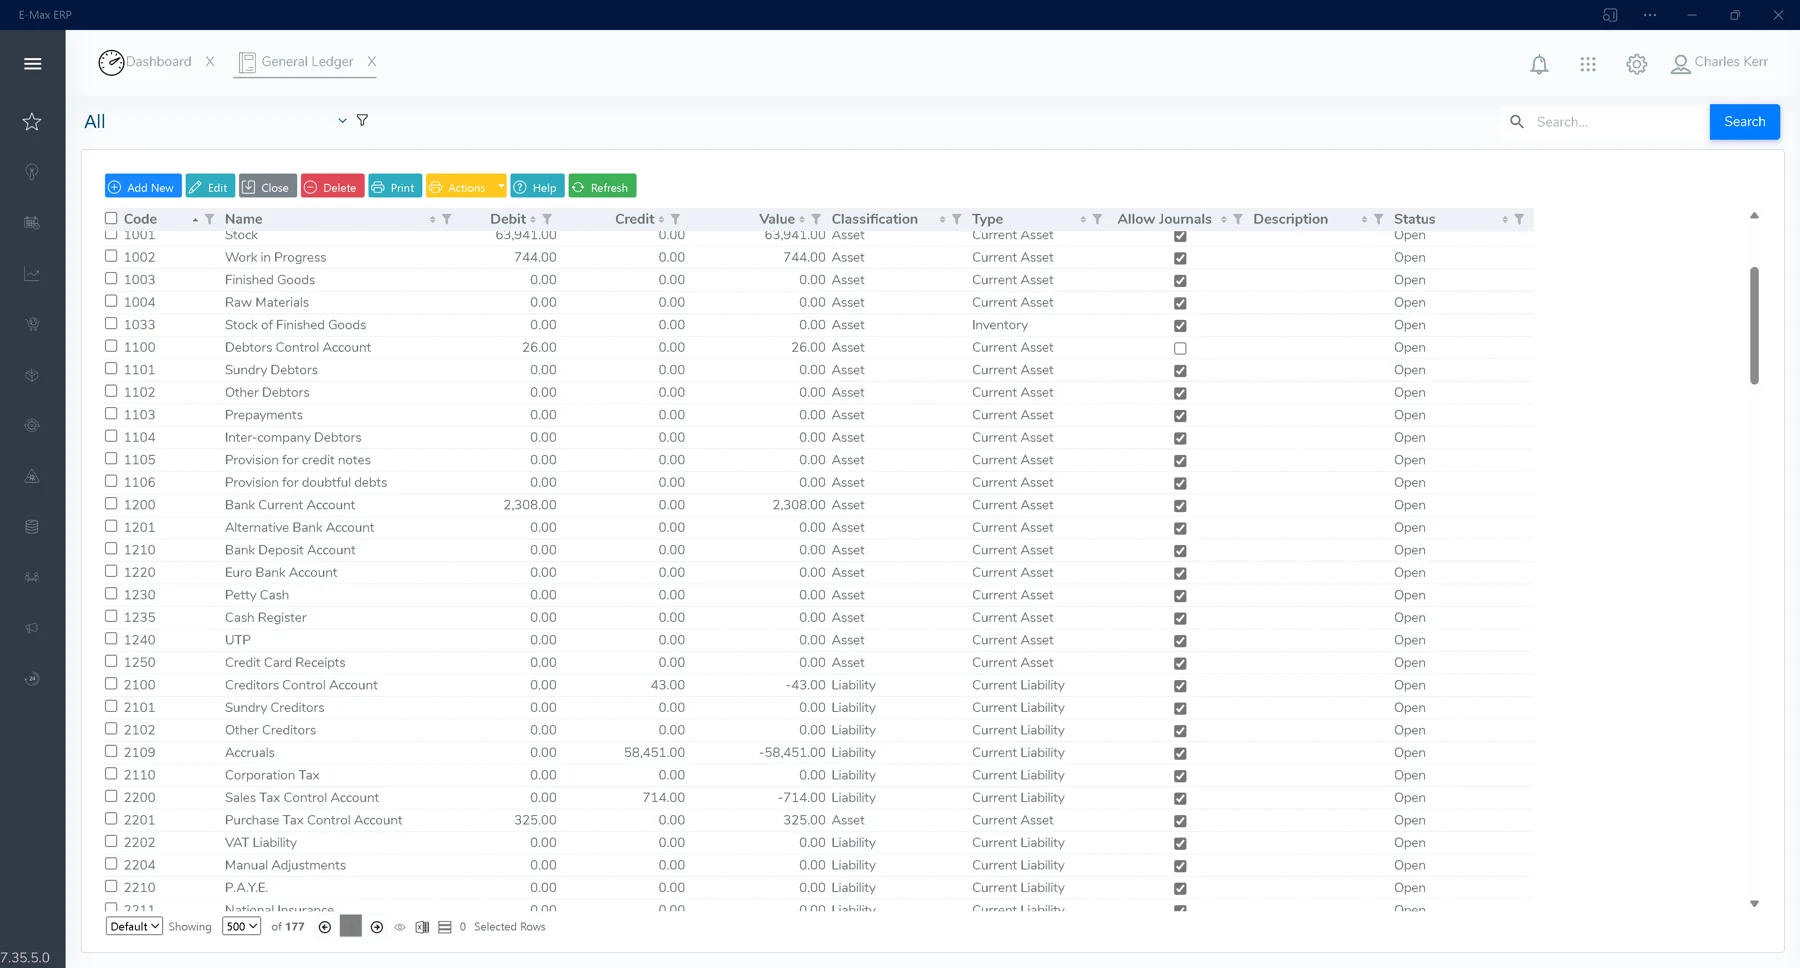The height and width of the screenshot is (968, 1800).
Task: Open the line chart reports icon in sidebar
Action: [32, 274]
